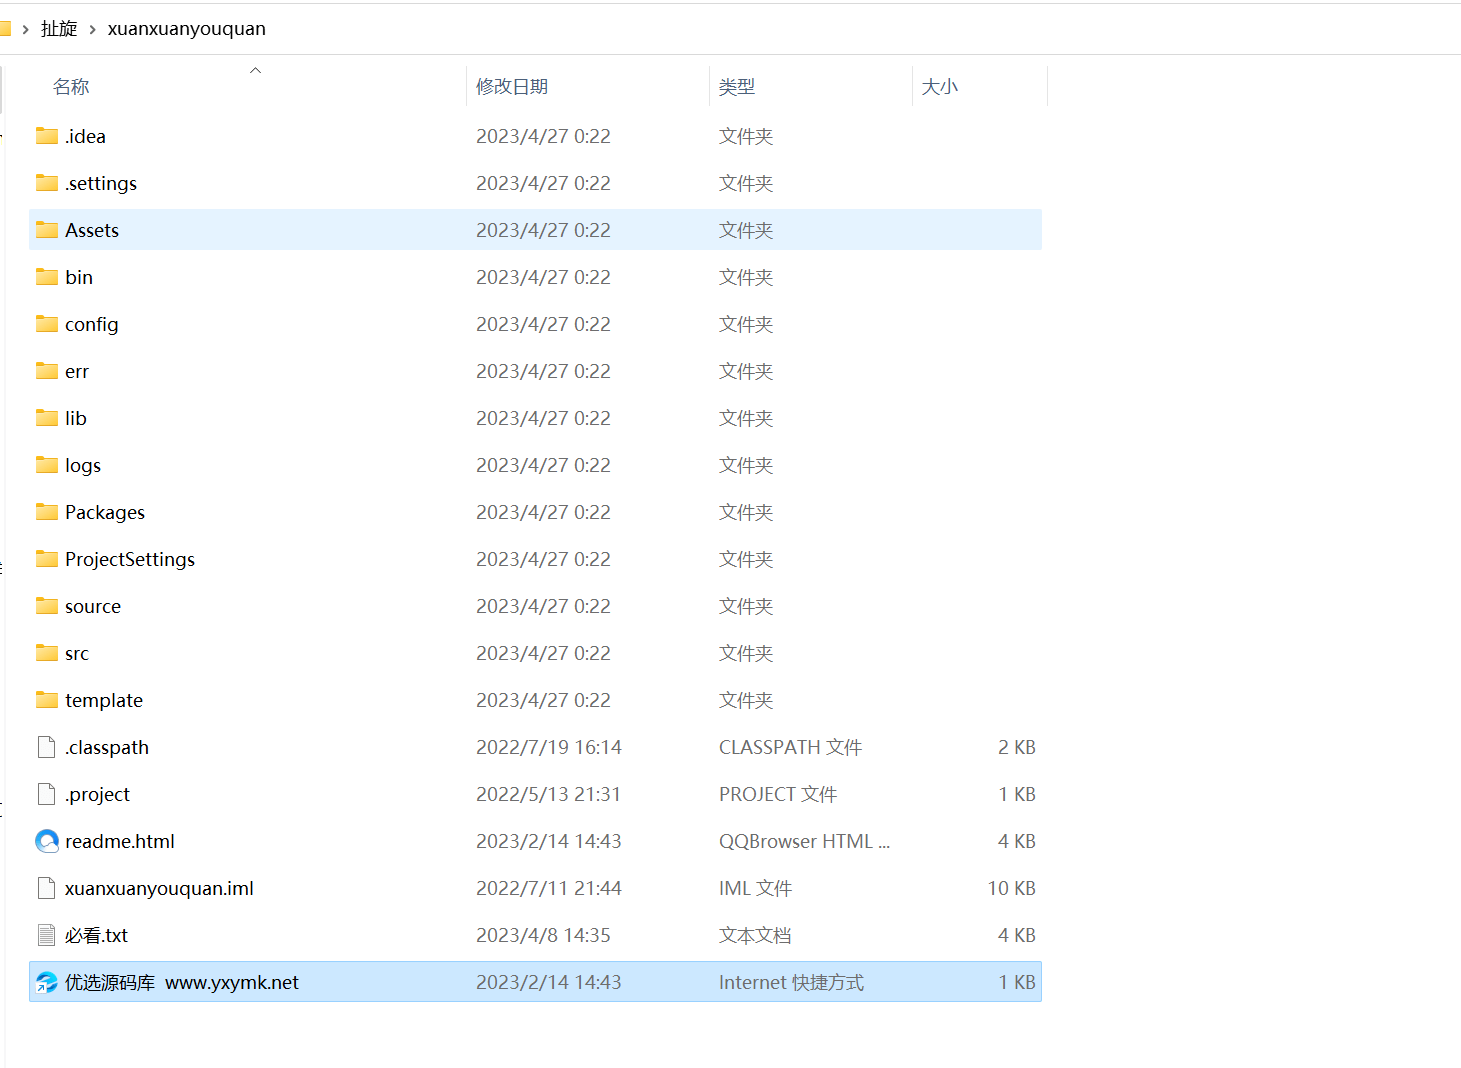Click the xuanxuanyouquan breadcrumb segment
This screenshot has height=1068, width=1461.
[187, 29]
